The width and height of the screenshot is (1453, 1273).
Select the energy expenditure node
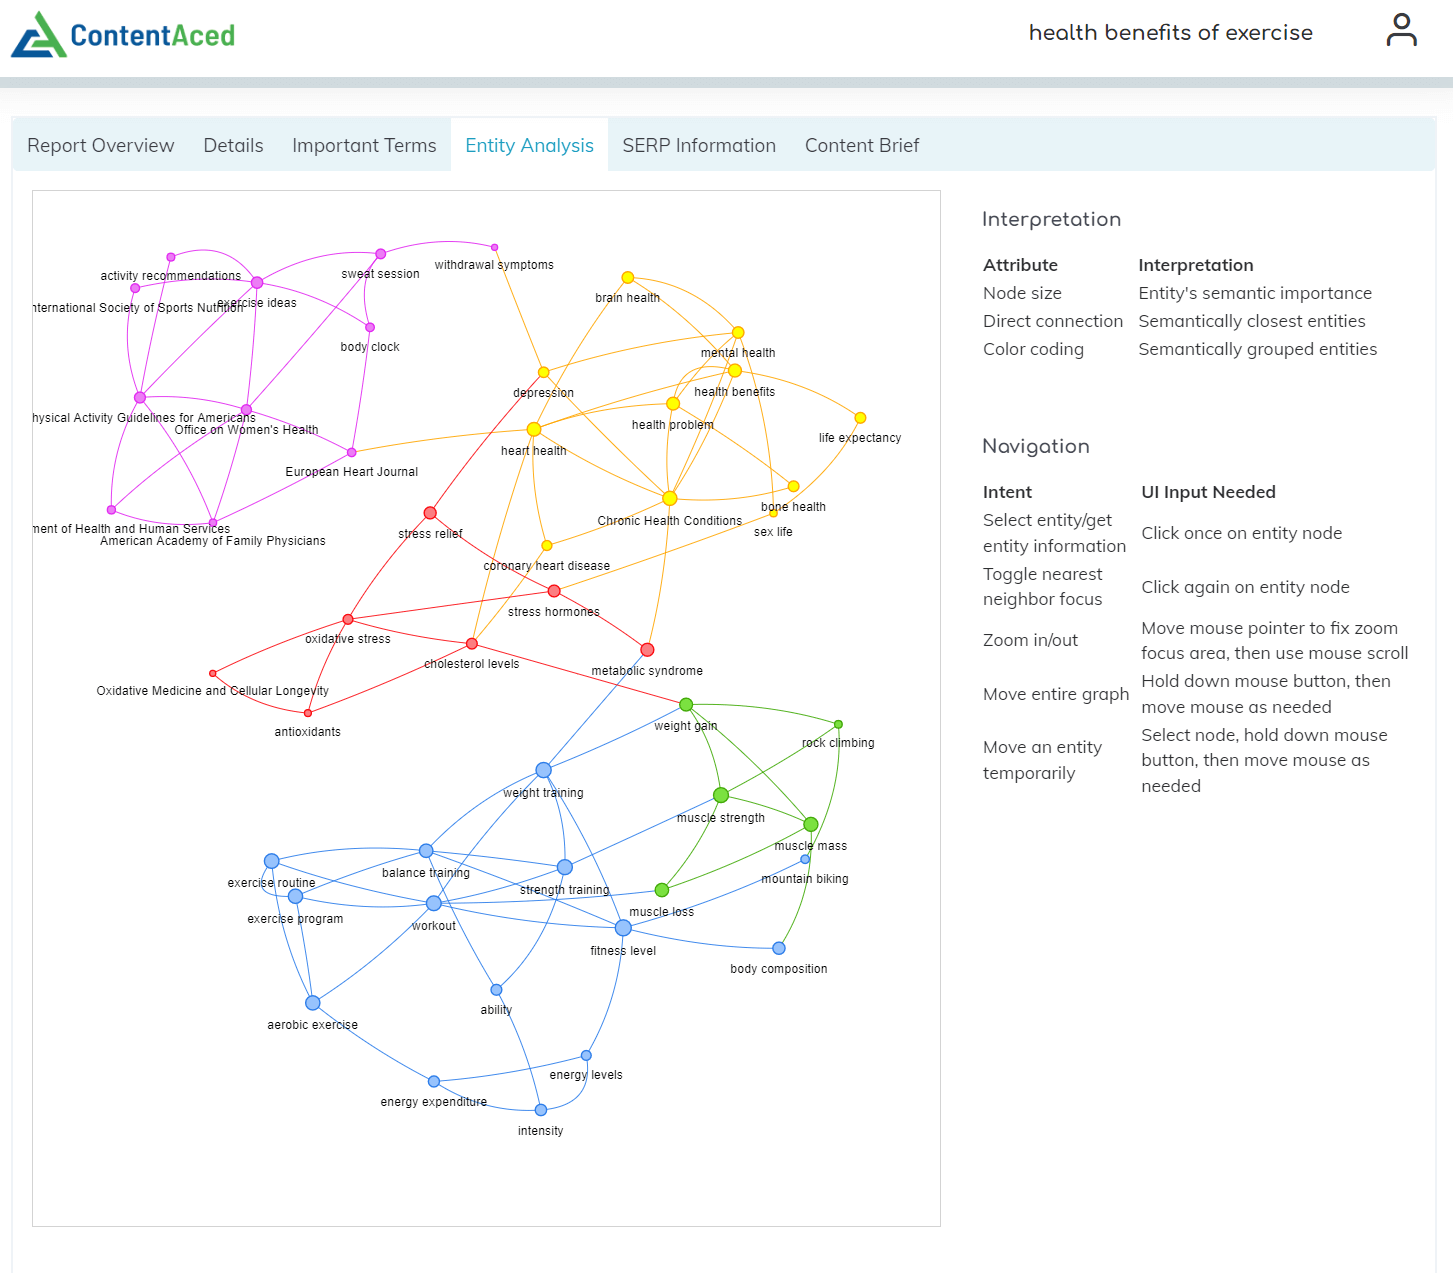tap(434, 1081)
